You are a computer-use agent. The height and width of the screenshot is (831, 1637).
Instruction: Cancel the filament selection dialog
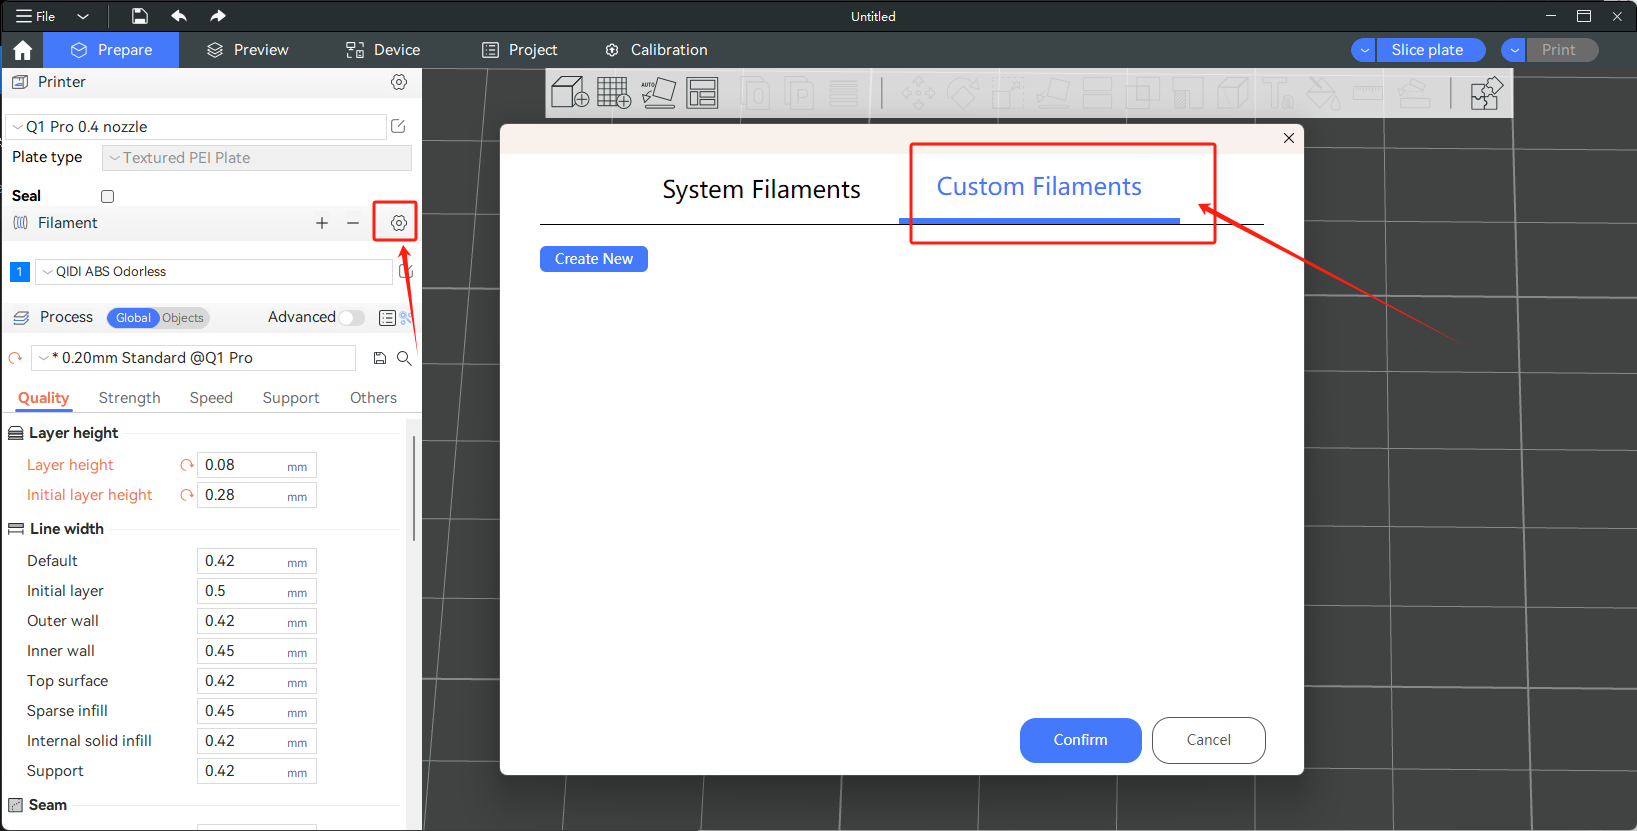coord(1208,740)
